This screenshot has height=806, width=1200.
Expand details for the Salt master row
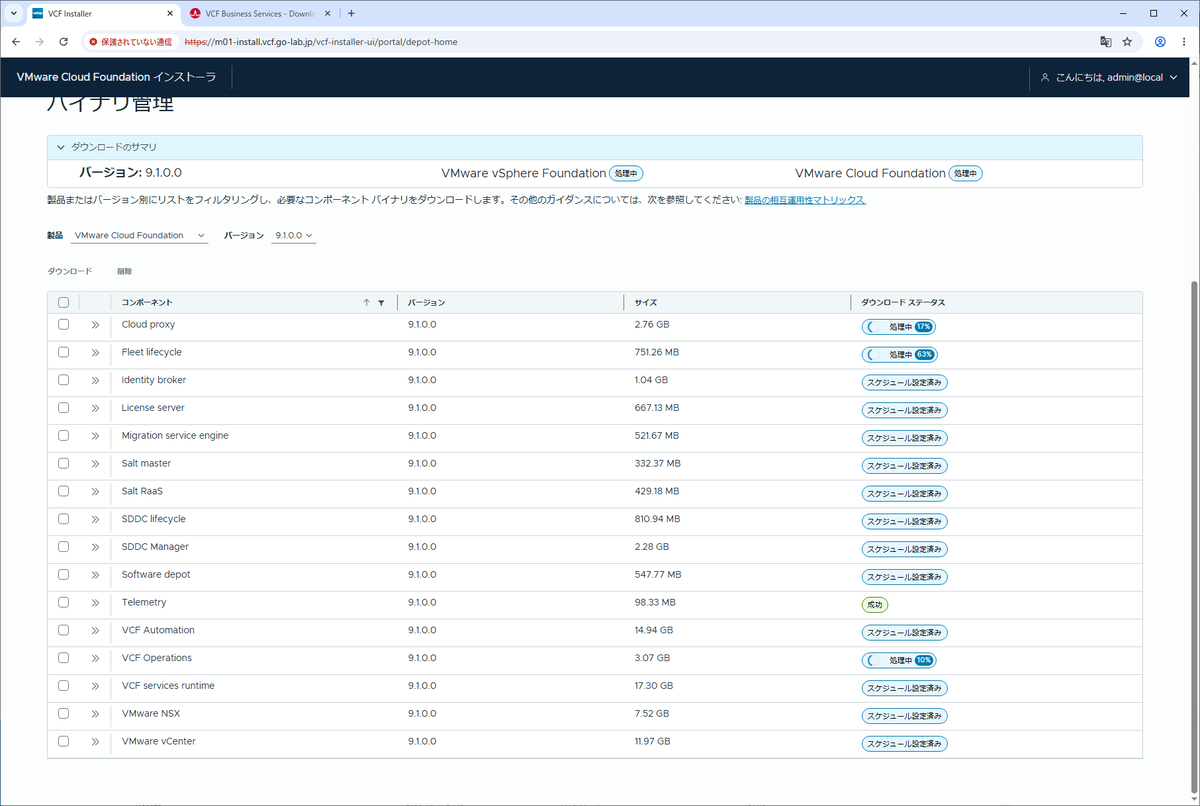[95, 464]
